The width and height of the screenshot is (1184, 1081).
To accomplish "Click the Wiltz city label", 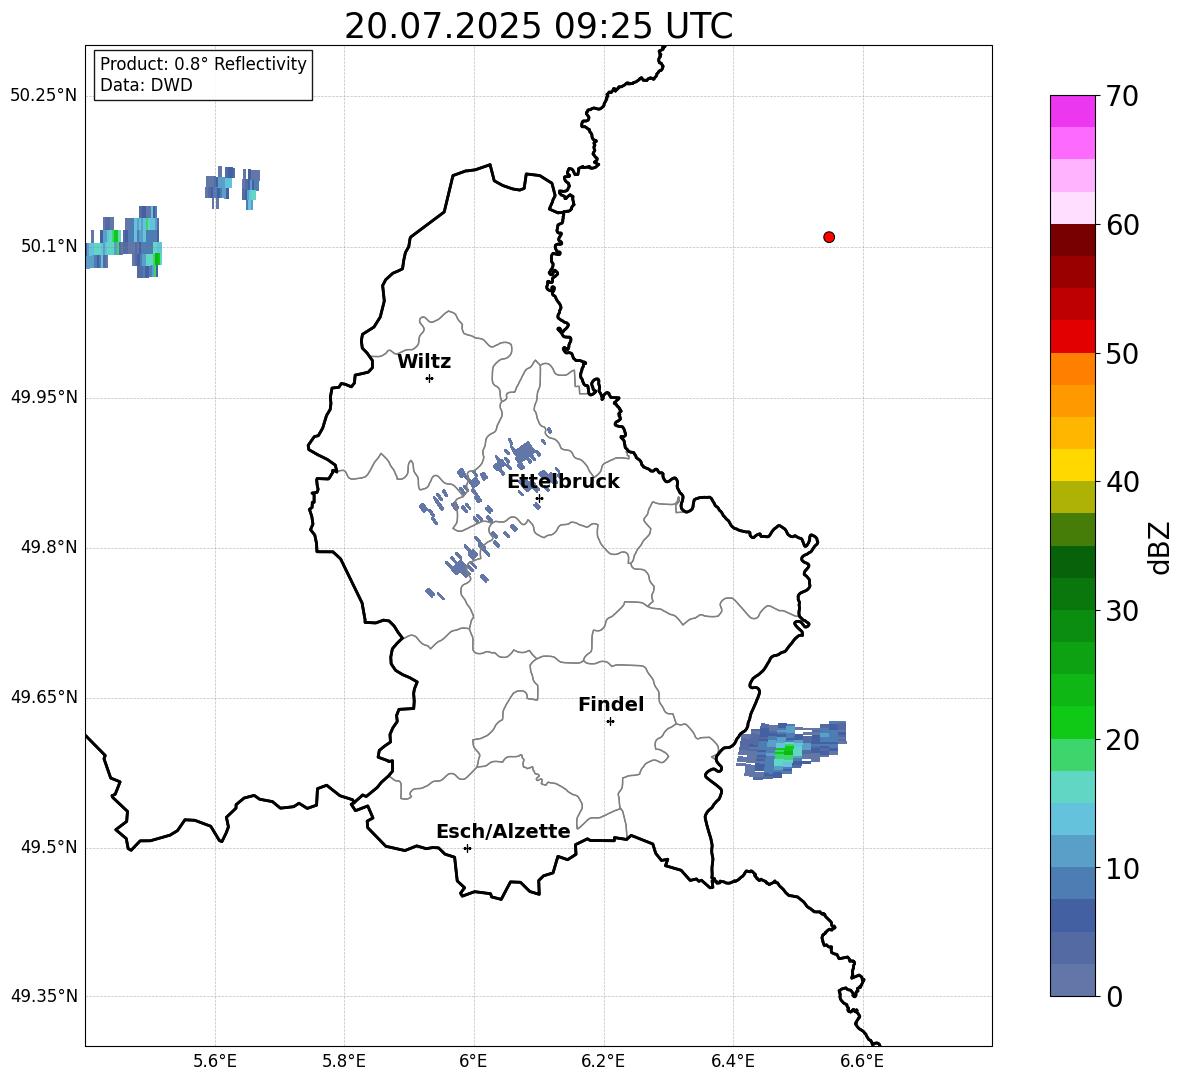I will click(424, 362).
